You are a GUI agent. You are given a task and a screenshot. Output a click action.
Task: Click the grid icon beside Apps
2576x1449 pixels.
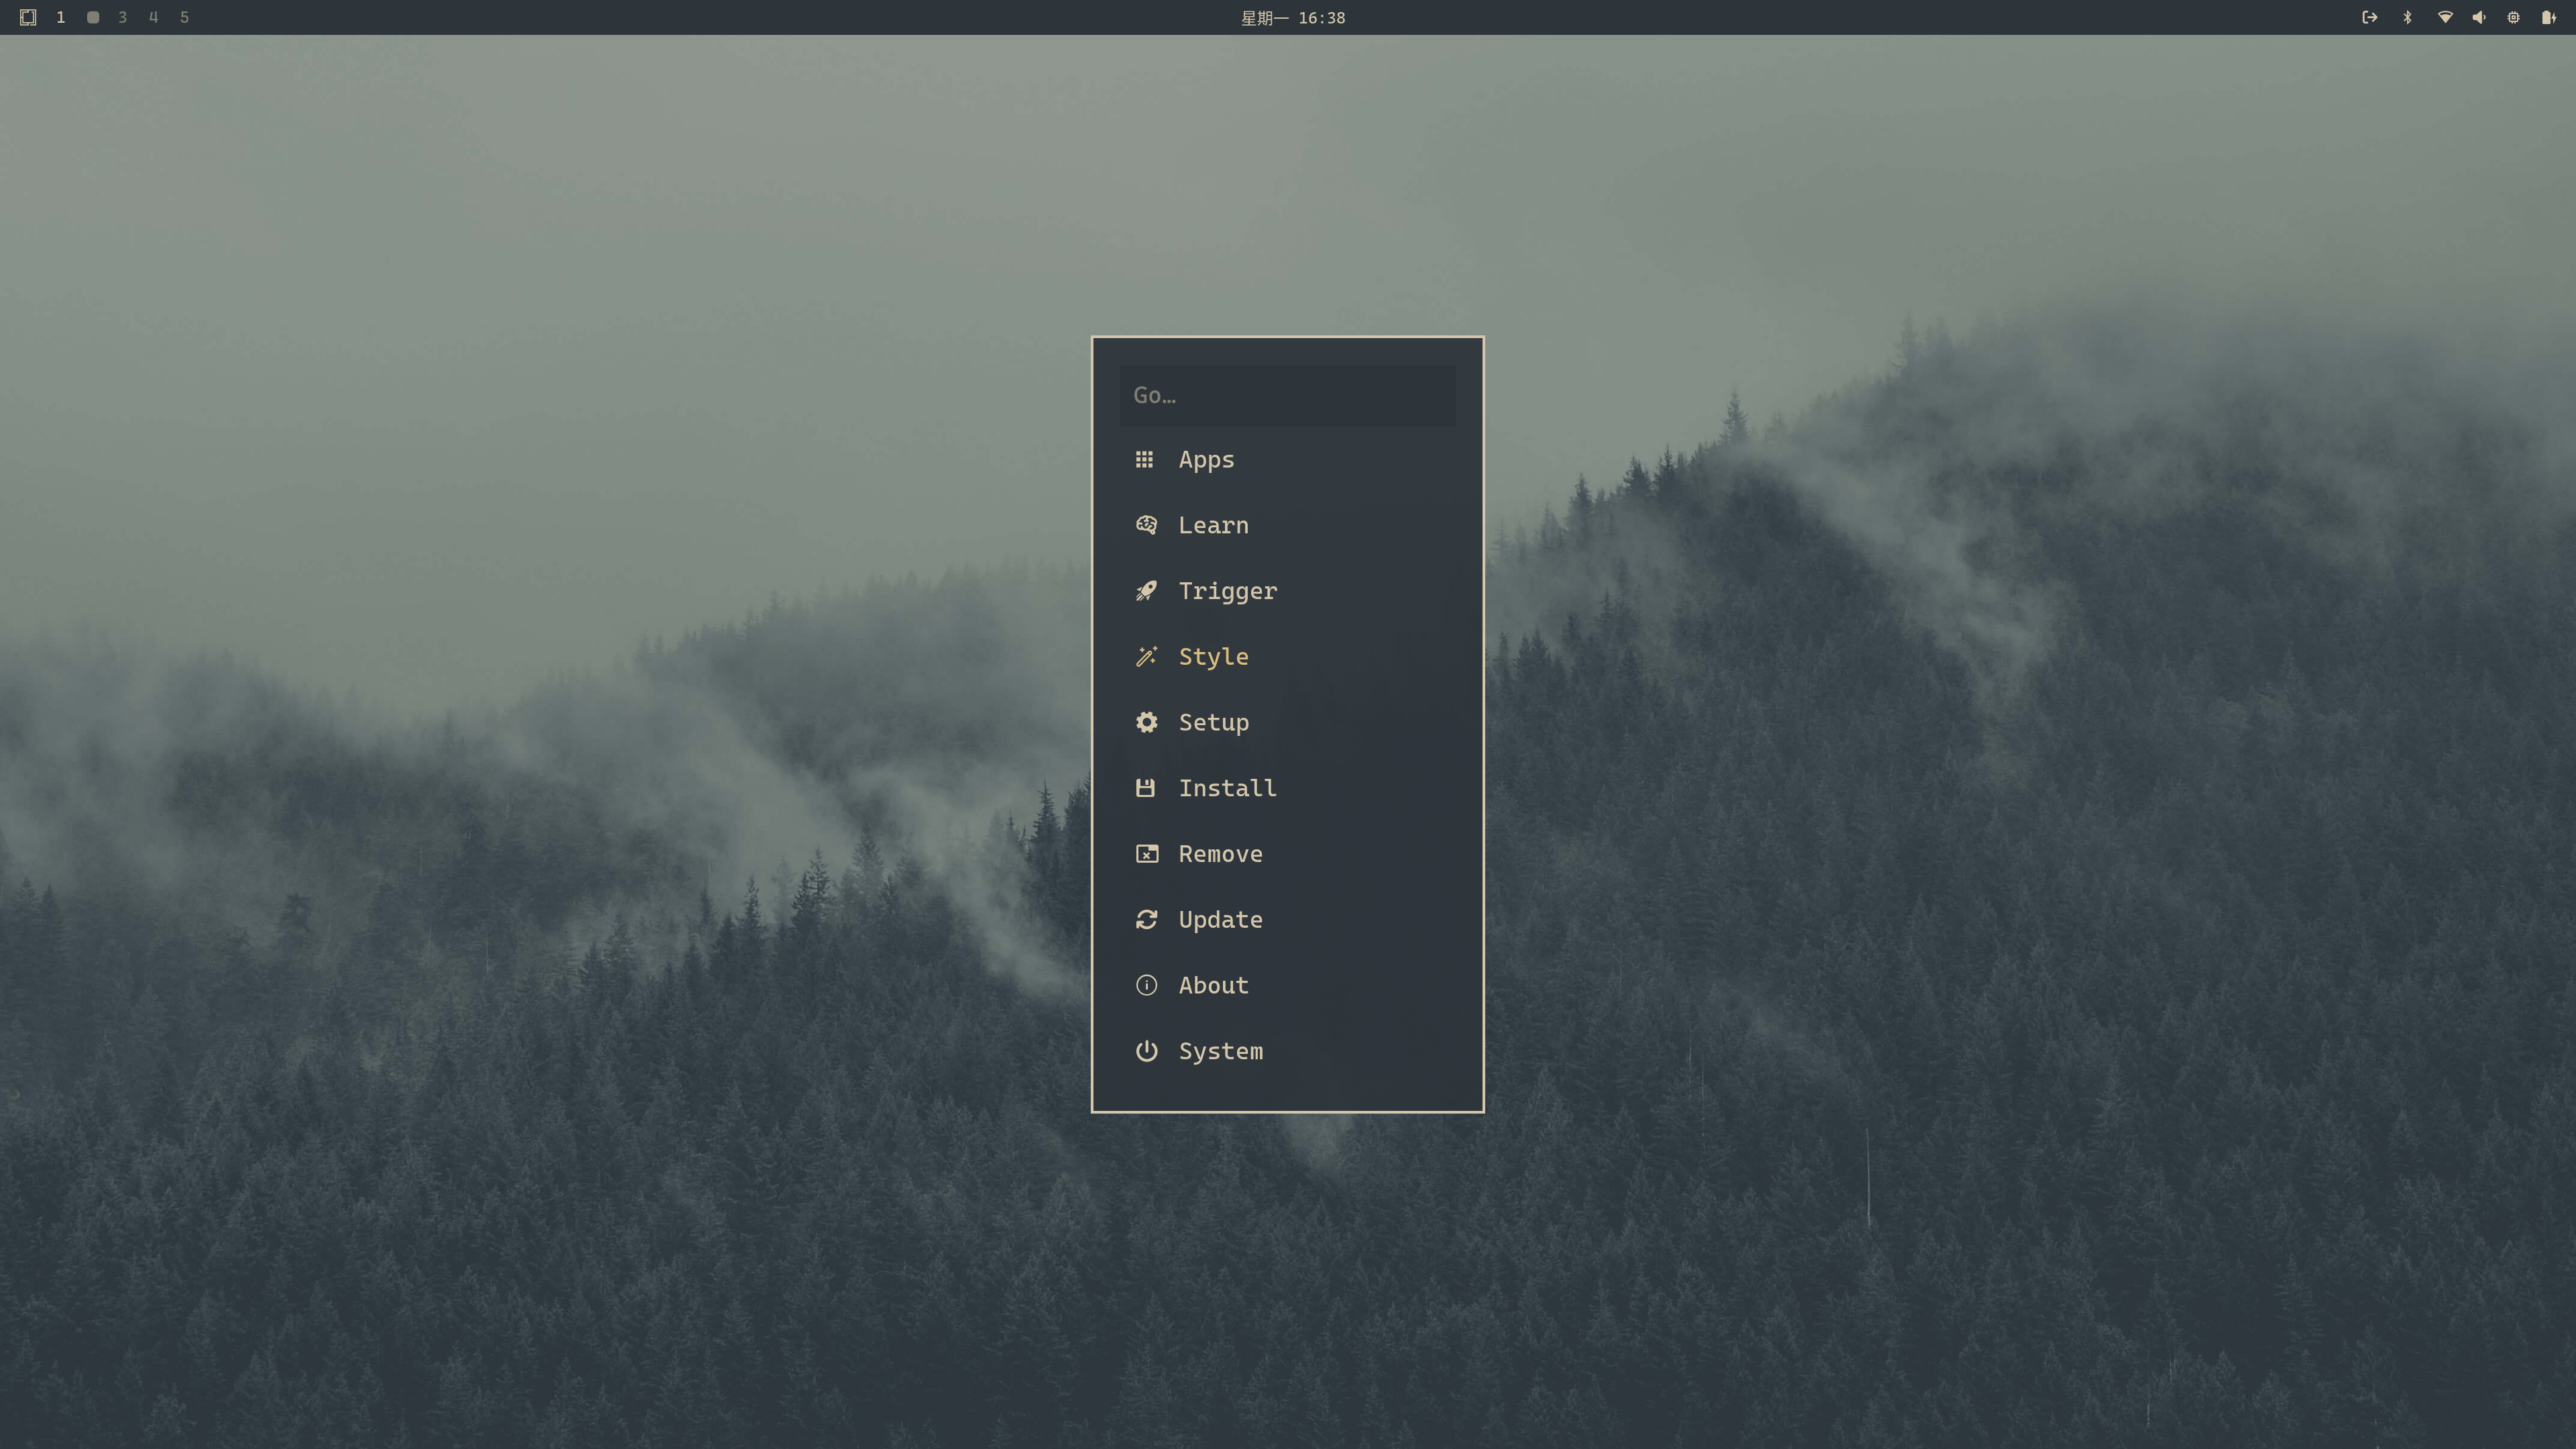tap(1145, 459)
